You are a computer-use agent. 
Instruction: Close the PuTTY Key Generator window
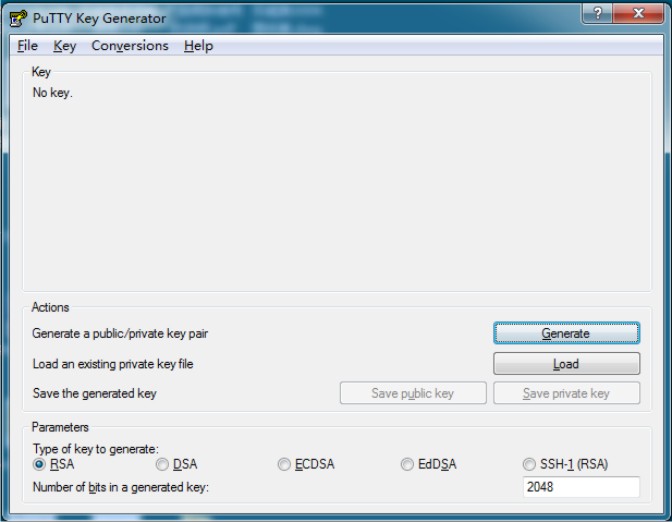[x=638, y=14]
